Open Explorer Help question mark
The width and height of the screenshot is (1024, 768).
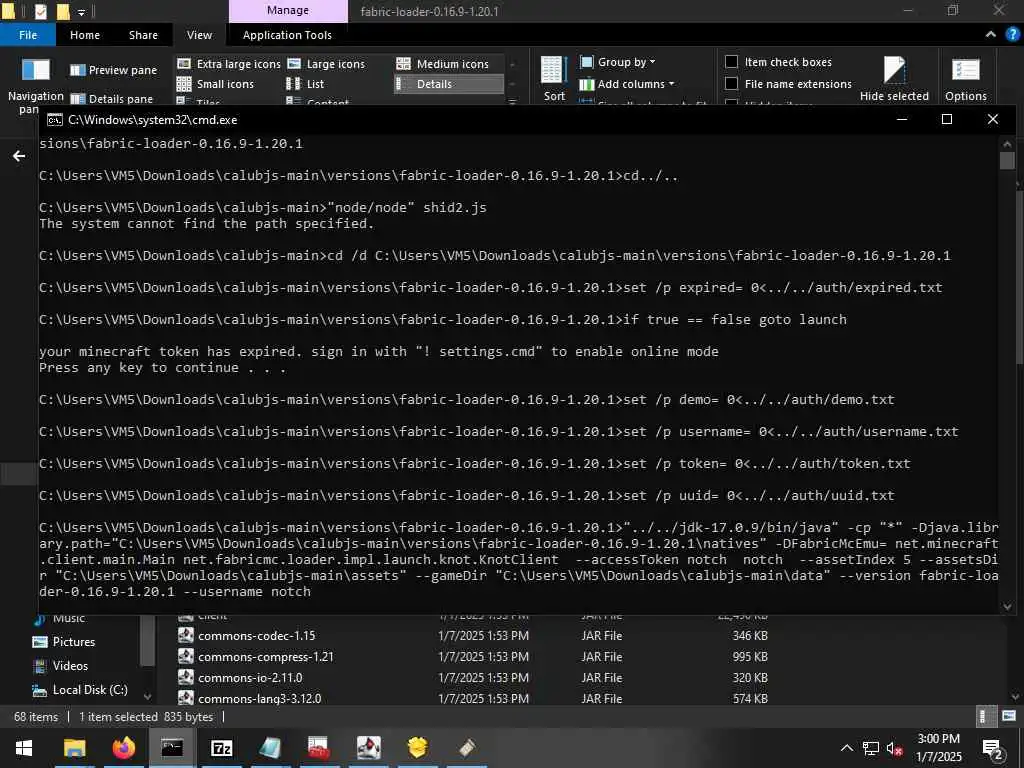point(1012,35)
